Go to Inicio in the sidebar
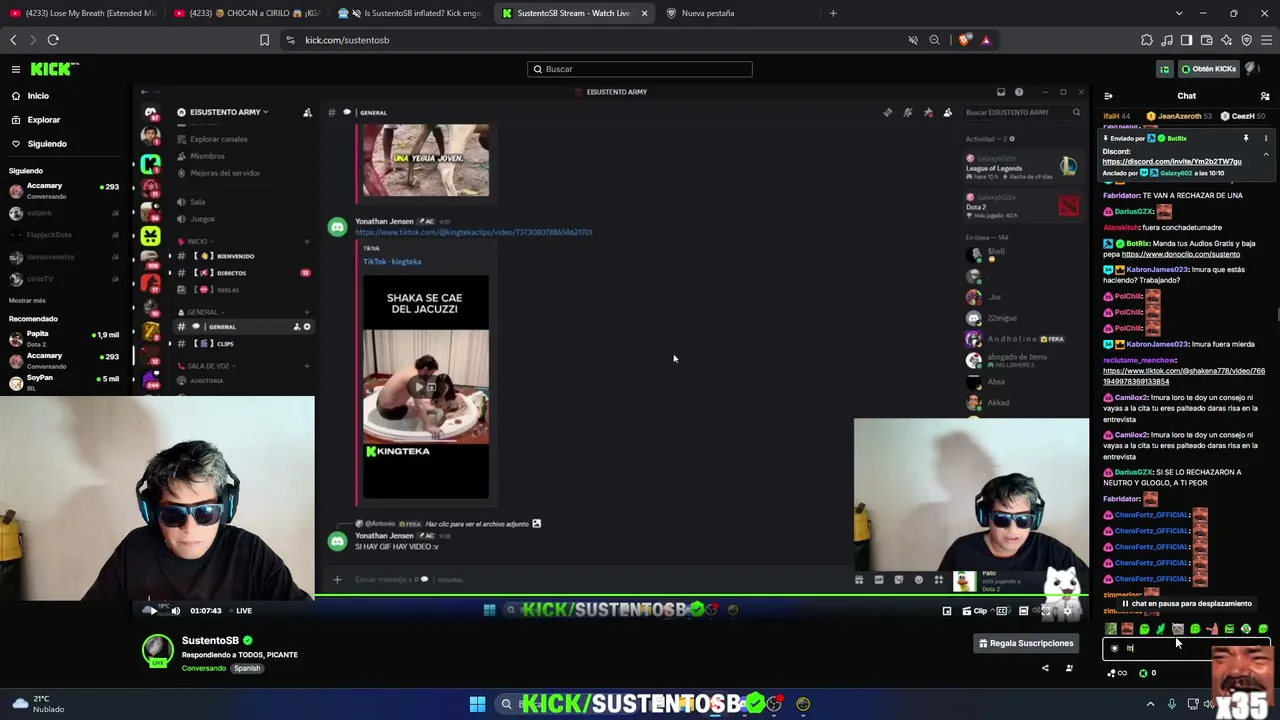 coord(38,96)
